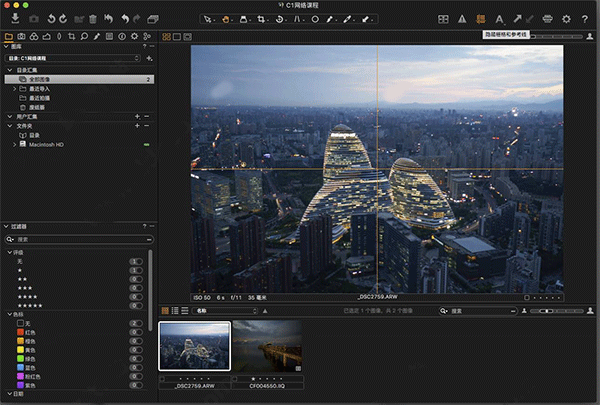Click the print icon in toolbar
The image size is (600, 405).
pos(549,18)
